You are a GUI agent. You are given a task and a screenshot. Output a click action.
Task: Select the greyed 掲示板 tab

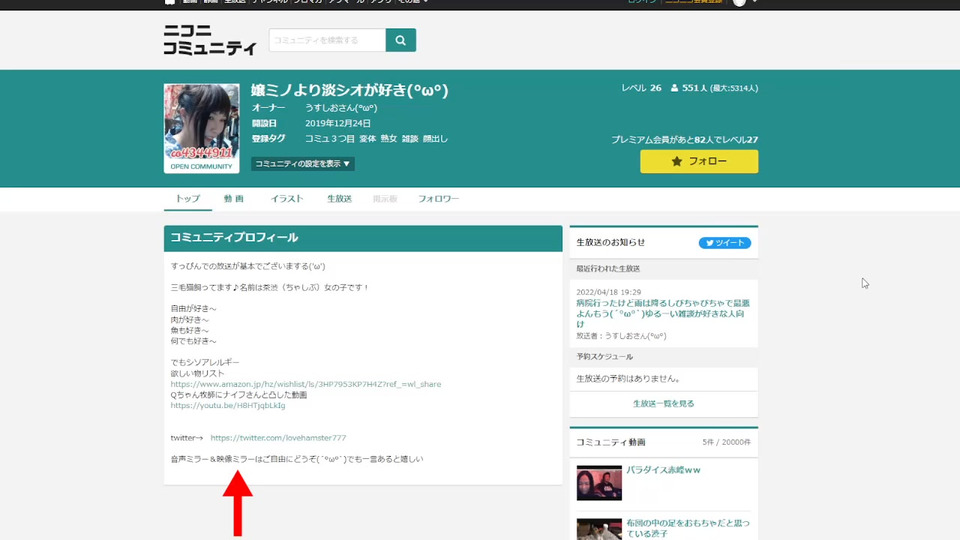[385, 198]
